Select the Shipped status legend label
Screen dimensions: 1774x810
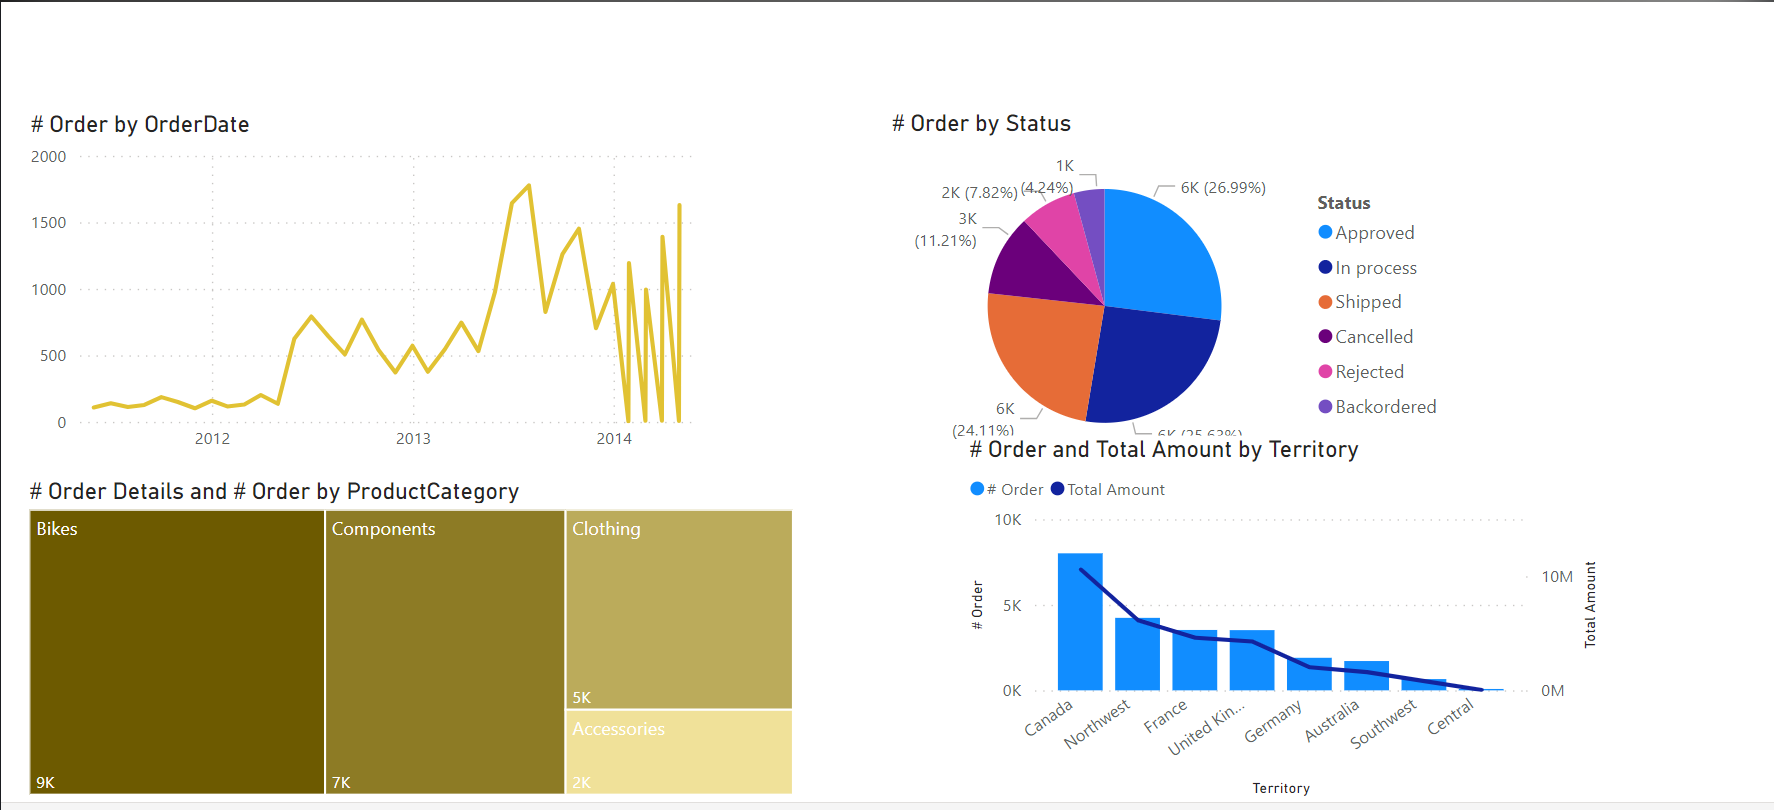(1368, 302)
